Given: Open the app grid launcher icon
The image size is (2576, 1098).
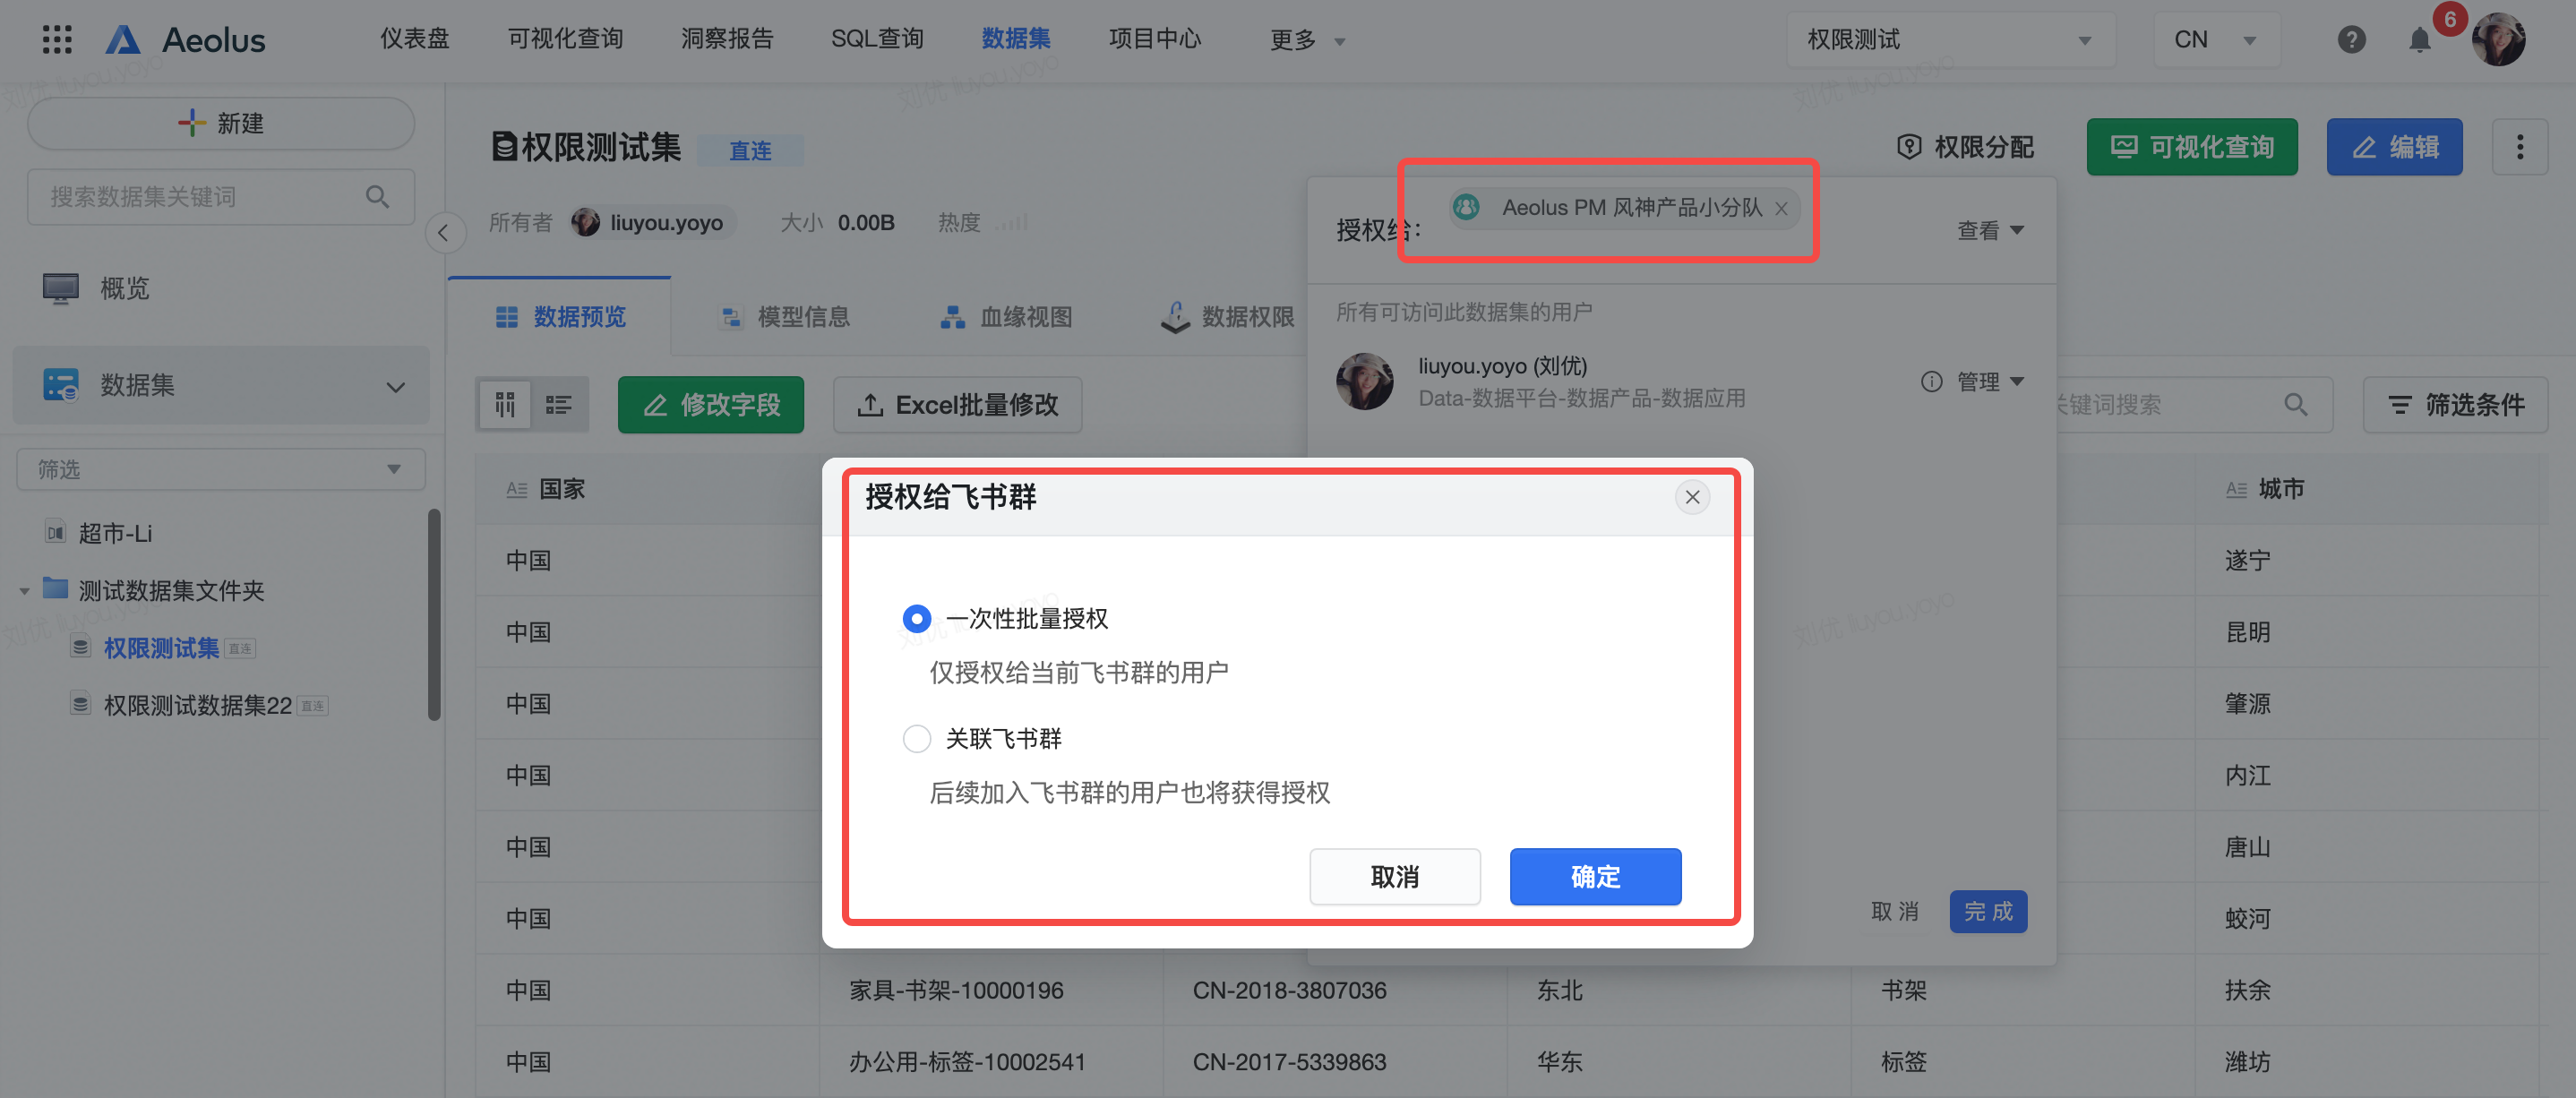Looking at the screenshot, I should [x=57, y=40].
